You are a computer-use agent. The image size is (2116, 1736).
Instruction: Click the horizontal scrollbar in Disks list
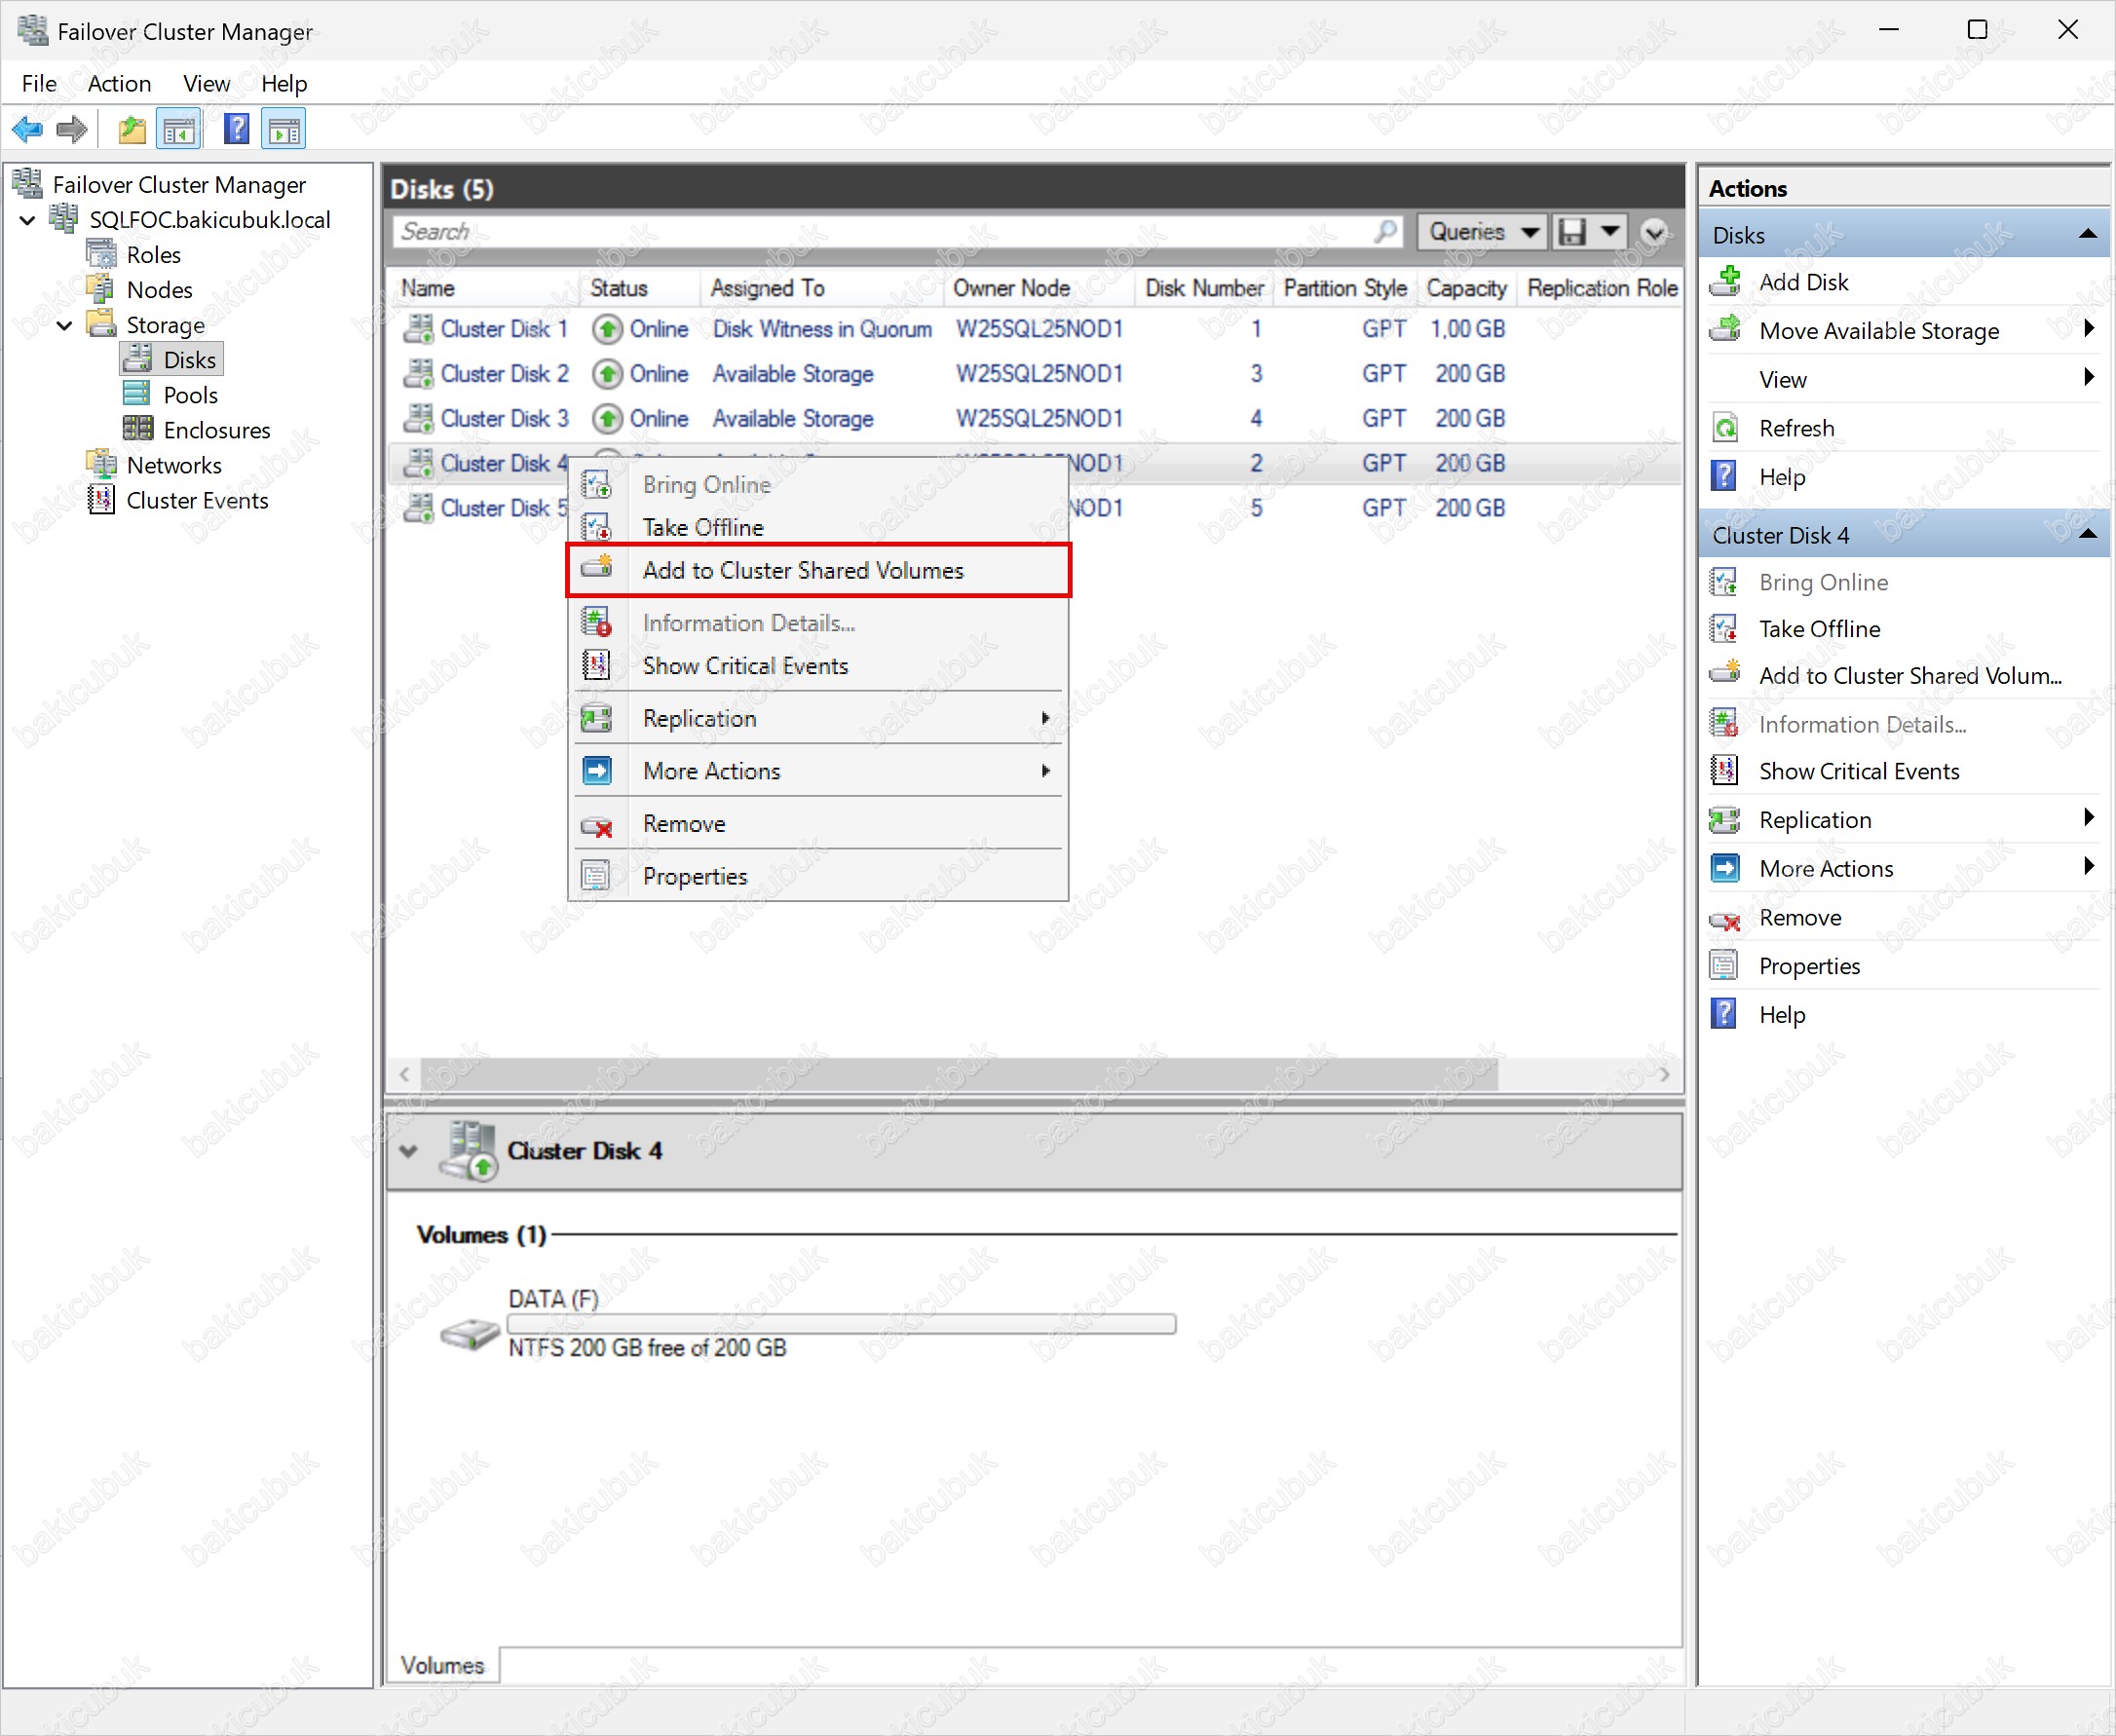[958, 1074]
